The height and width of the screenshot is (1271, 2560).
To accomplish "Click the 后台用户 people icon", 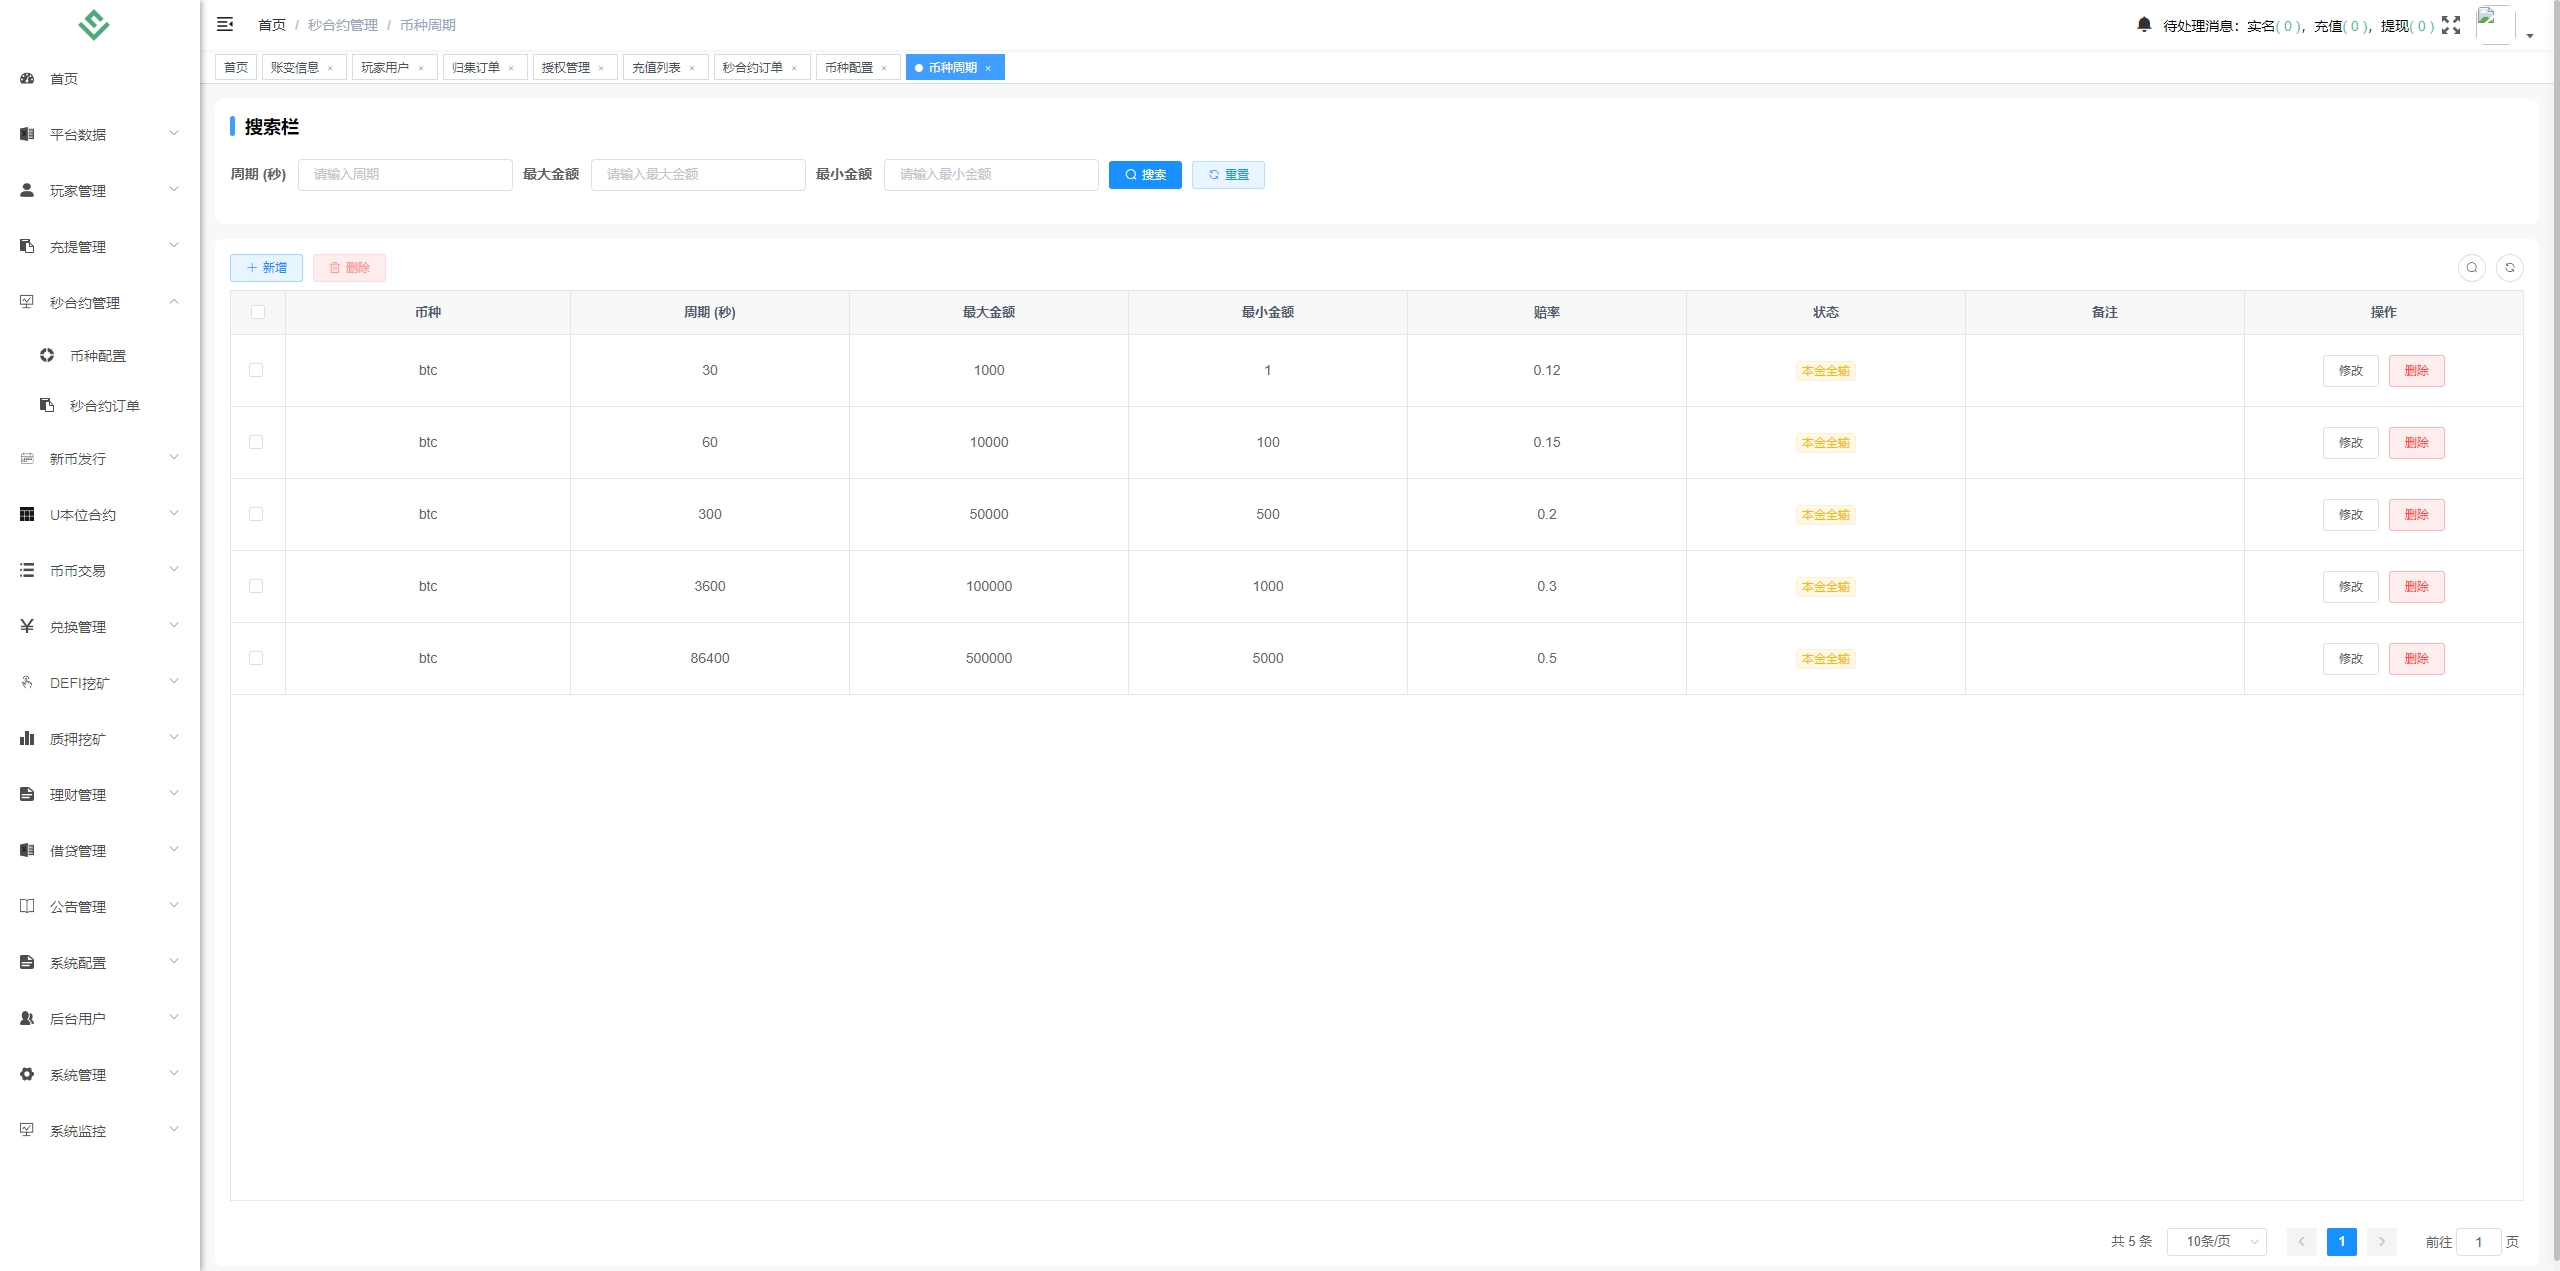I will [27, 1018].
